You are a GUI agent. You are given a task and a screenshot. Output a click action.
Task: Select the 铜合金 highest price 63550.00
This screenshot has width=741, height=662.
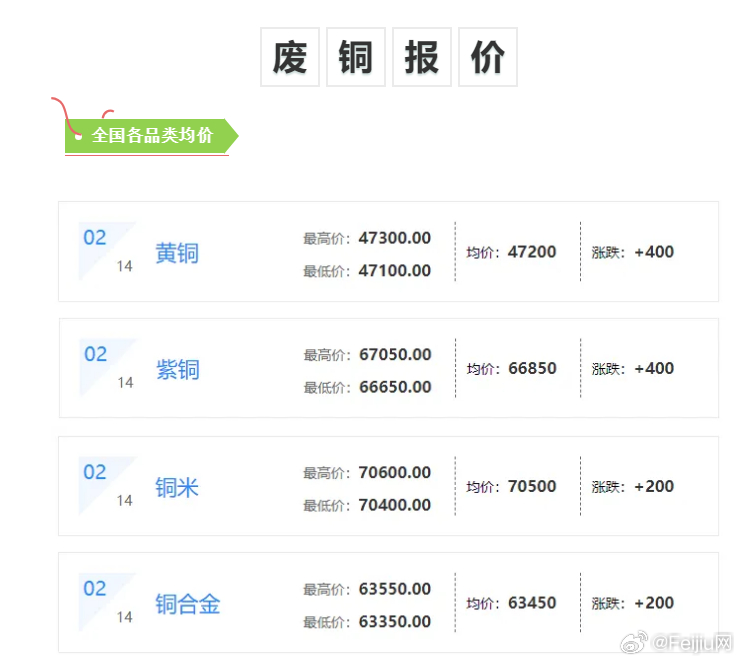pyautogui.click(x=395, y=589)
